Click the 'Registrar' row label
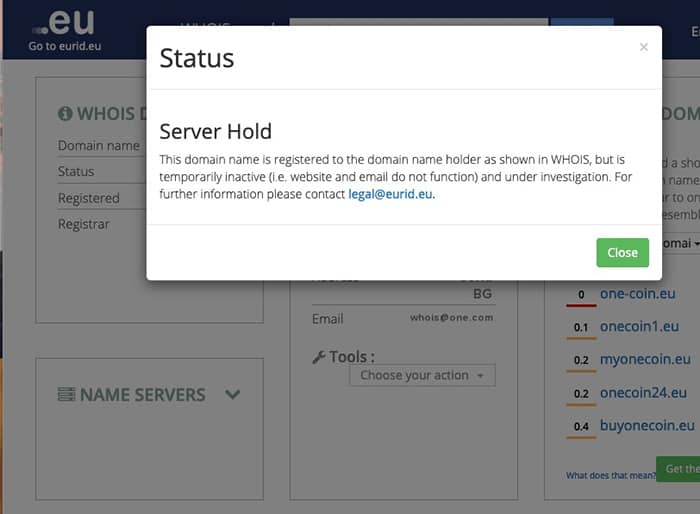The height and width of the screenshot is (514, 700). [x=83, y=224]
